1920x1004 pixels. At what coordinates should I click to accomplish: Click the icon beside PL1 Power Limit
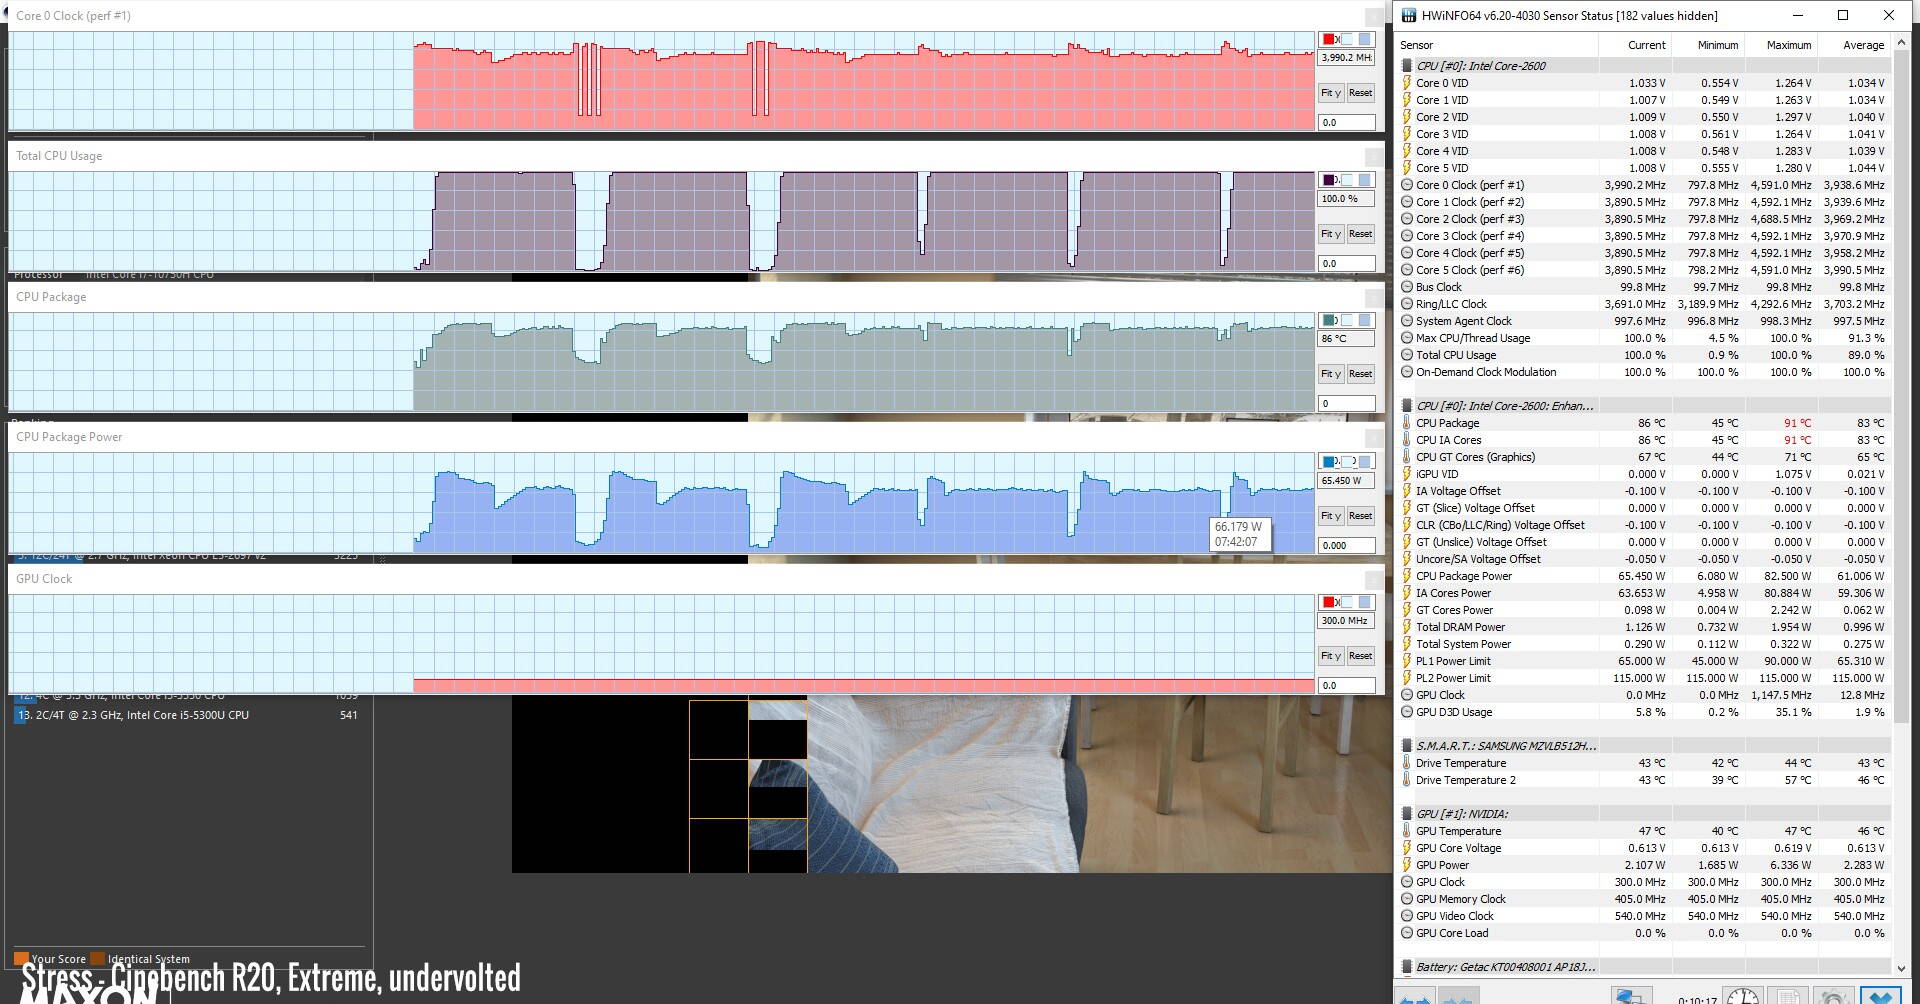tap(1407, 661)
